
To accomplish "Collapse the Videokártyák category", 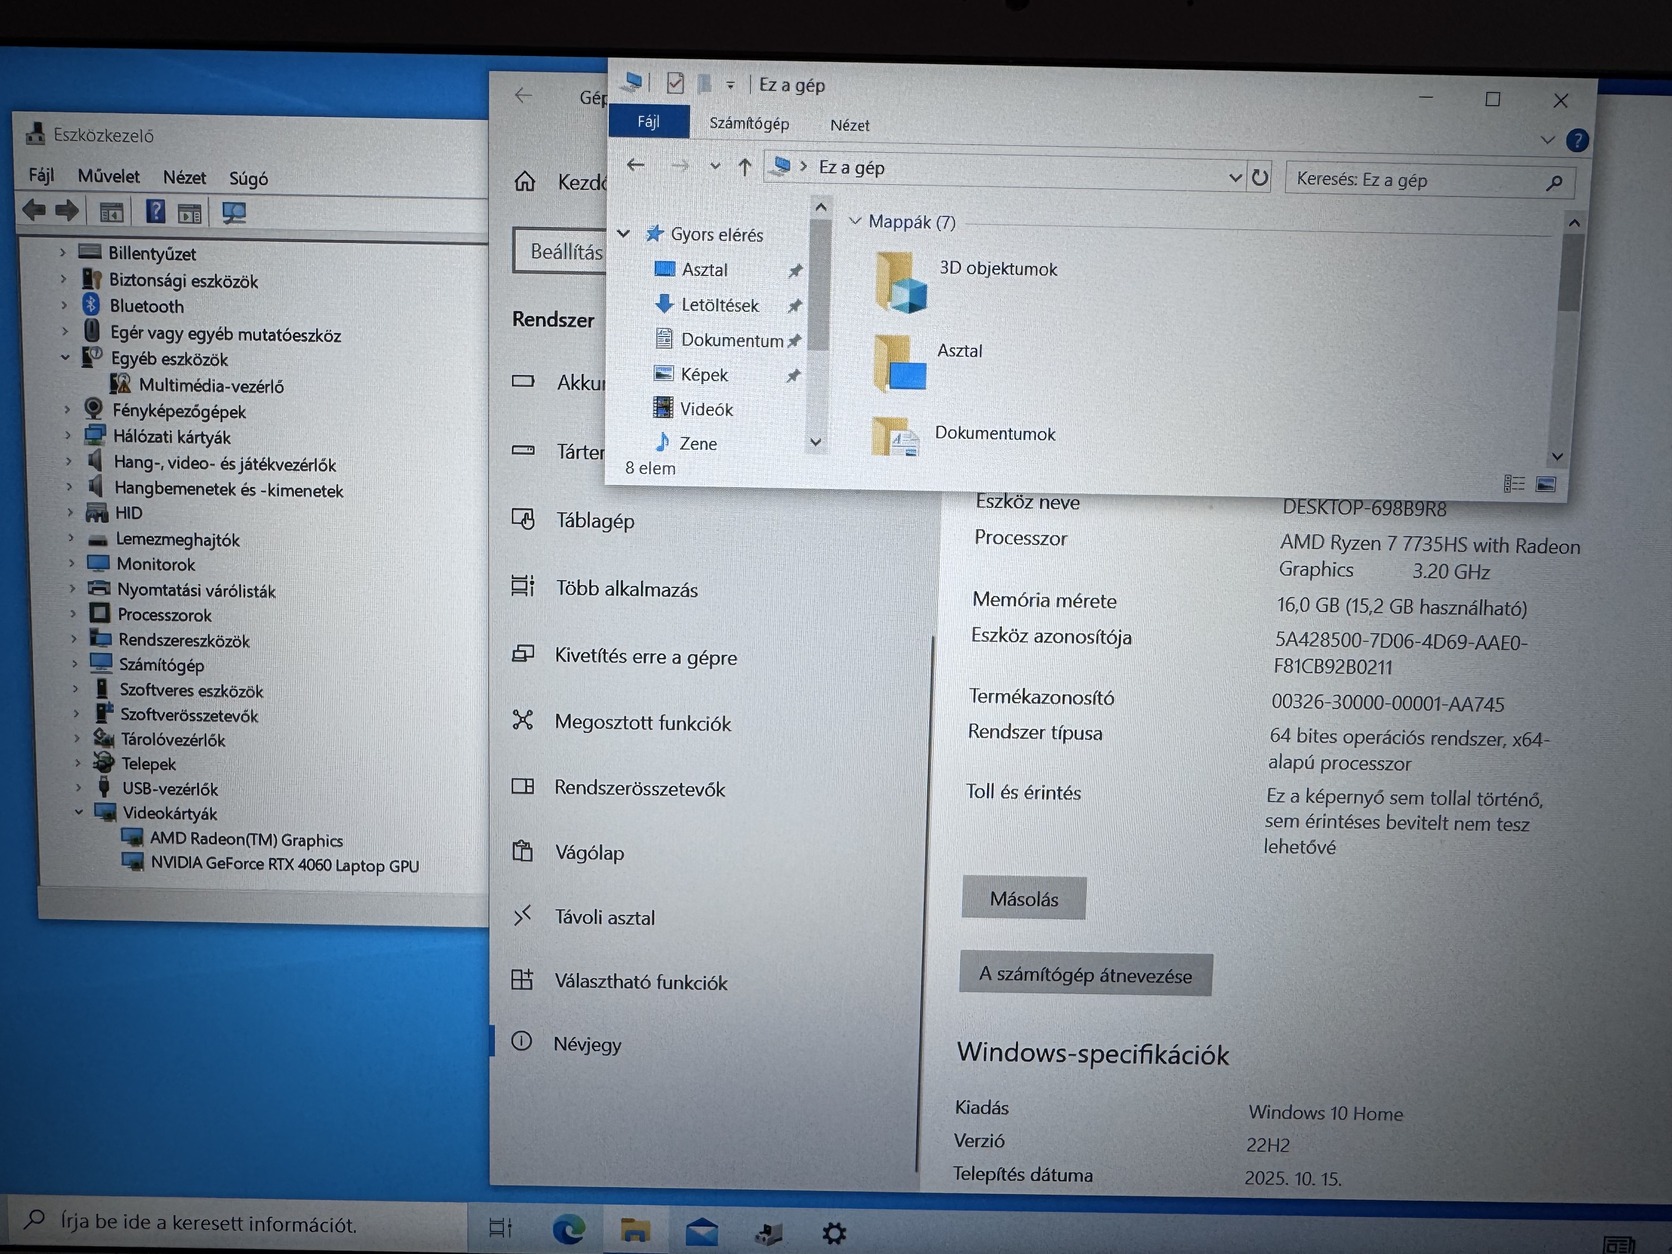I will (x=78, y=812).
